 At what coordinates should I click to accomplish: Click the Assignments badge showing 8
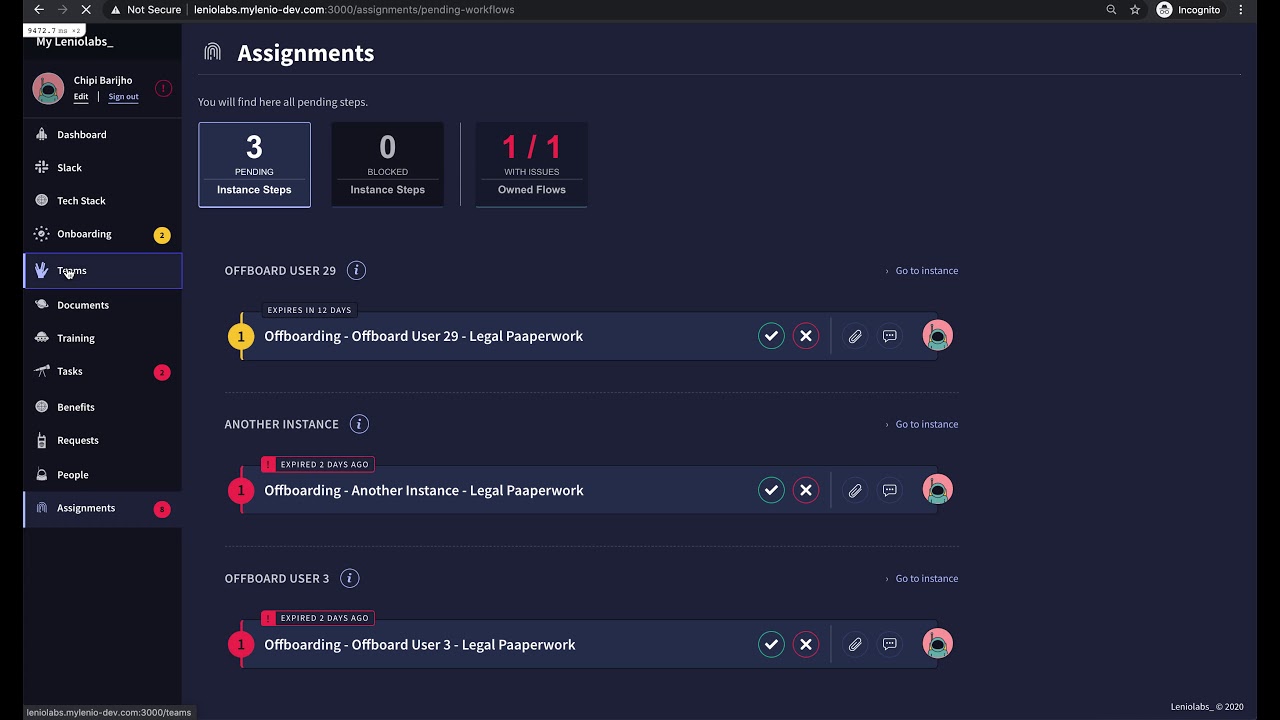click(x=162, y=509)
